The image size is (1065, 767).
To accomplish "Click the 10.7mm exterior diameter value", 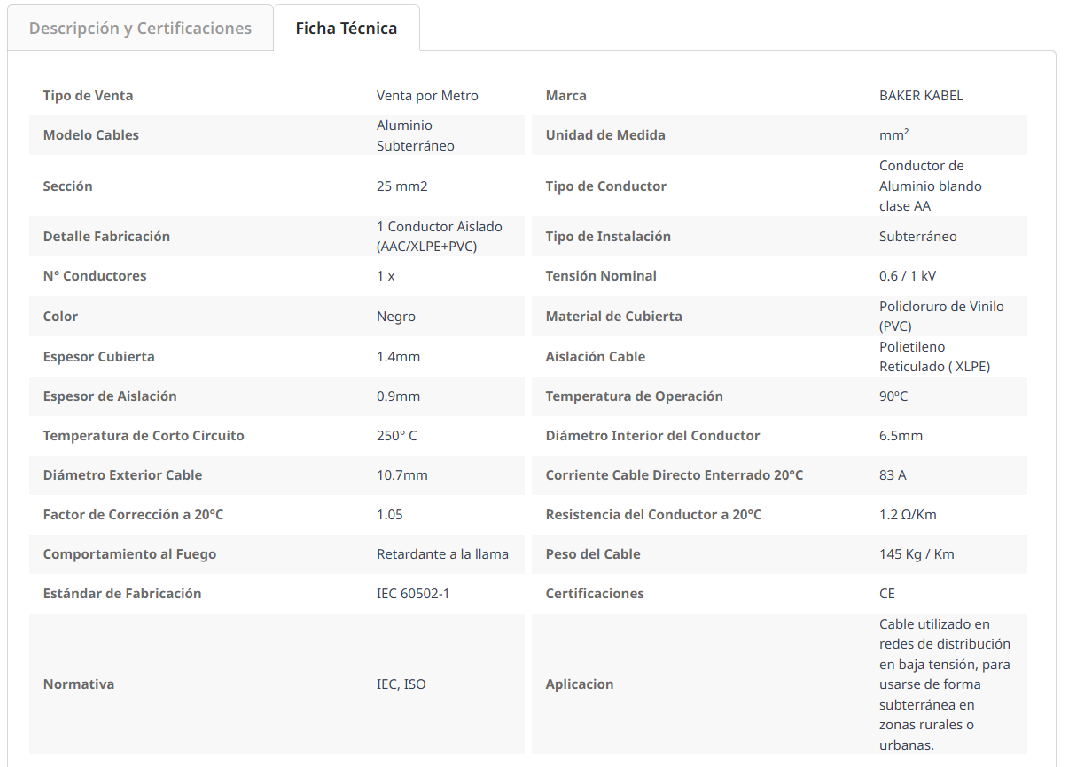I will [402, 476].
